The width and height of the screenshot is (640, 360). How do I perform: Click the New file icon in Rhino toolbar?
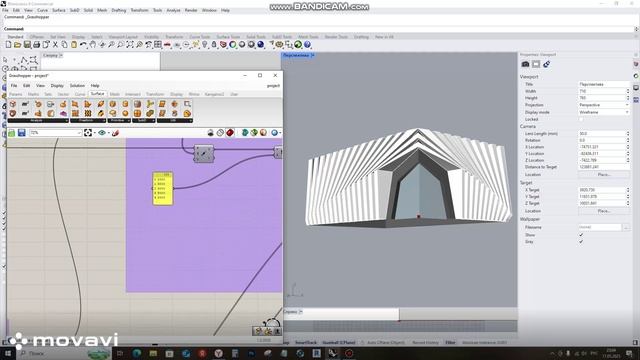point(8,44)
